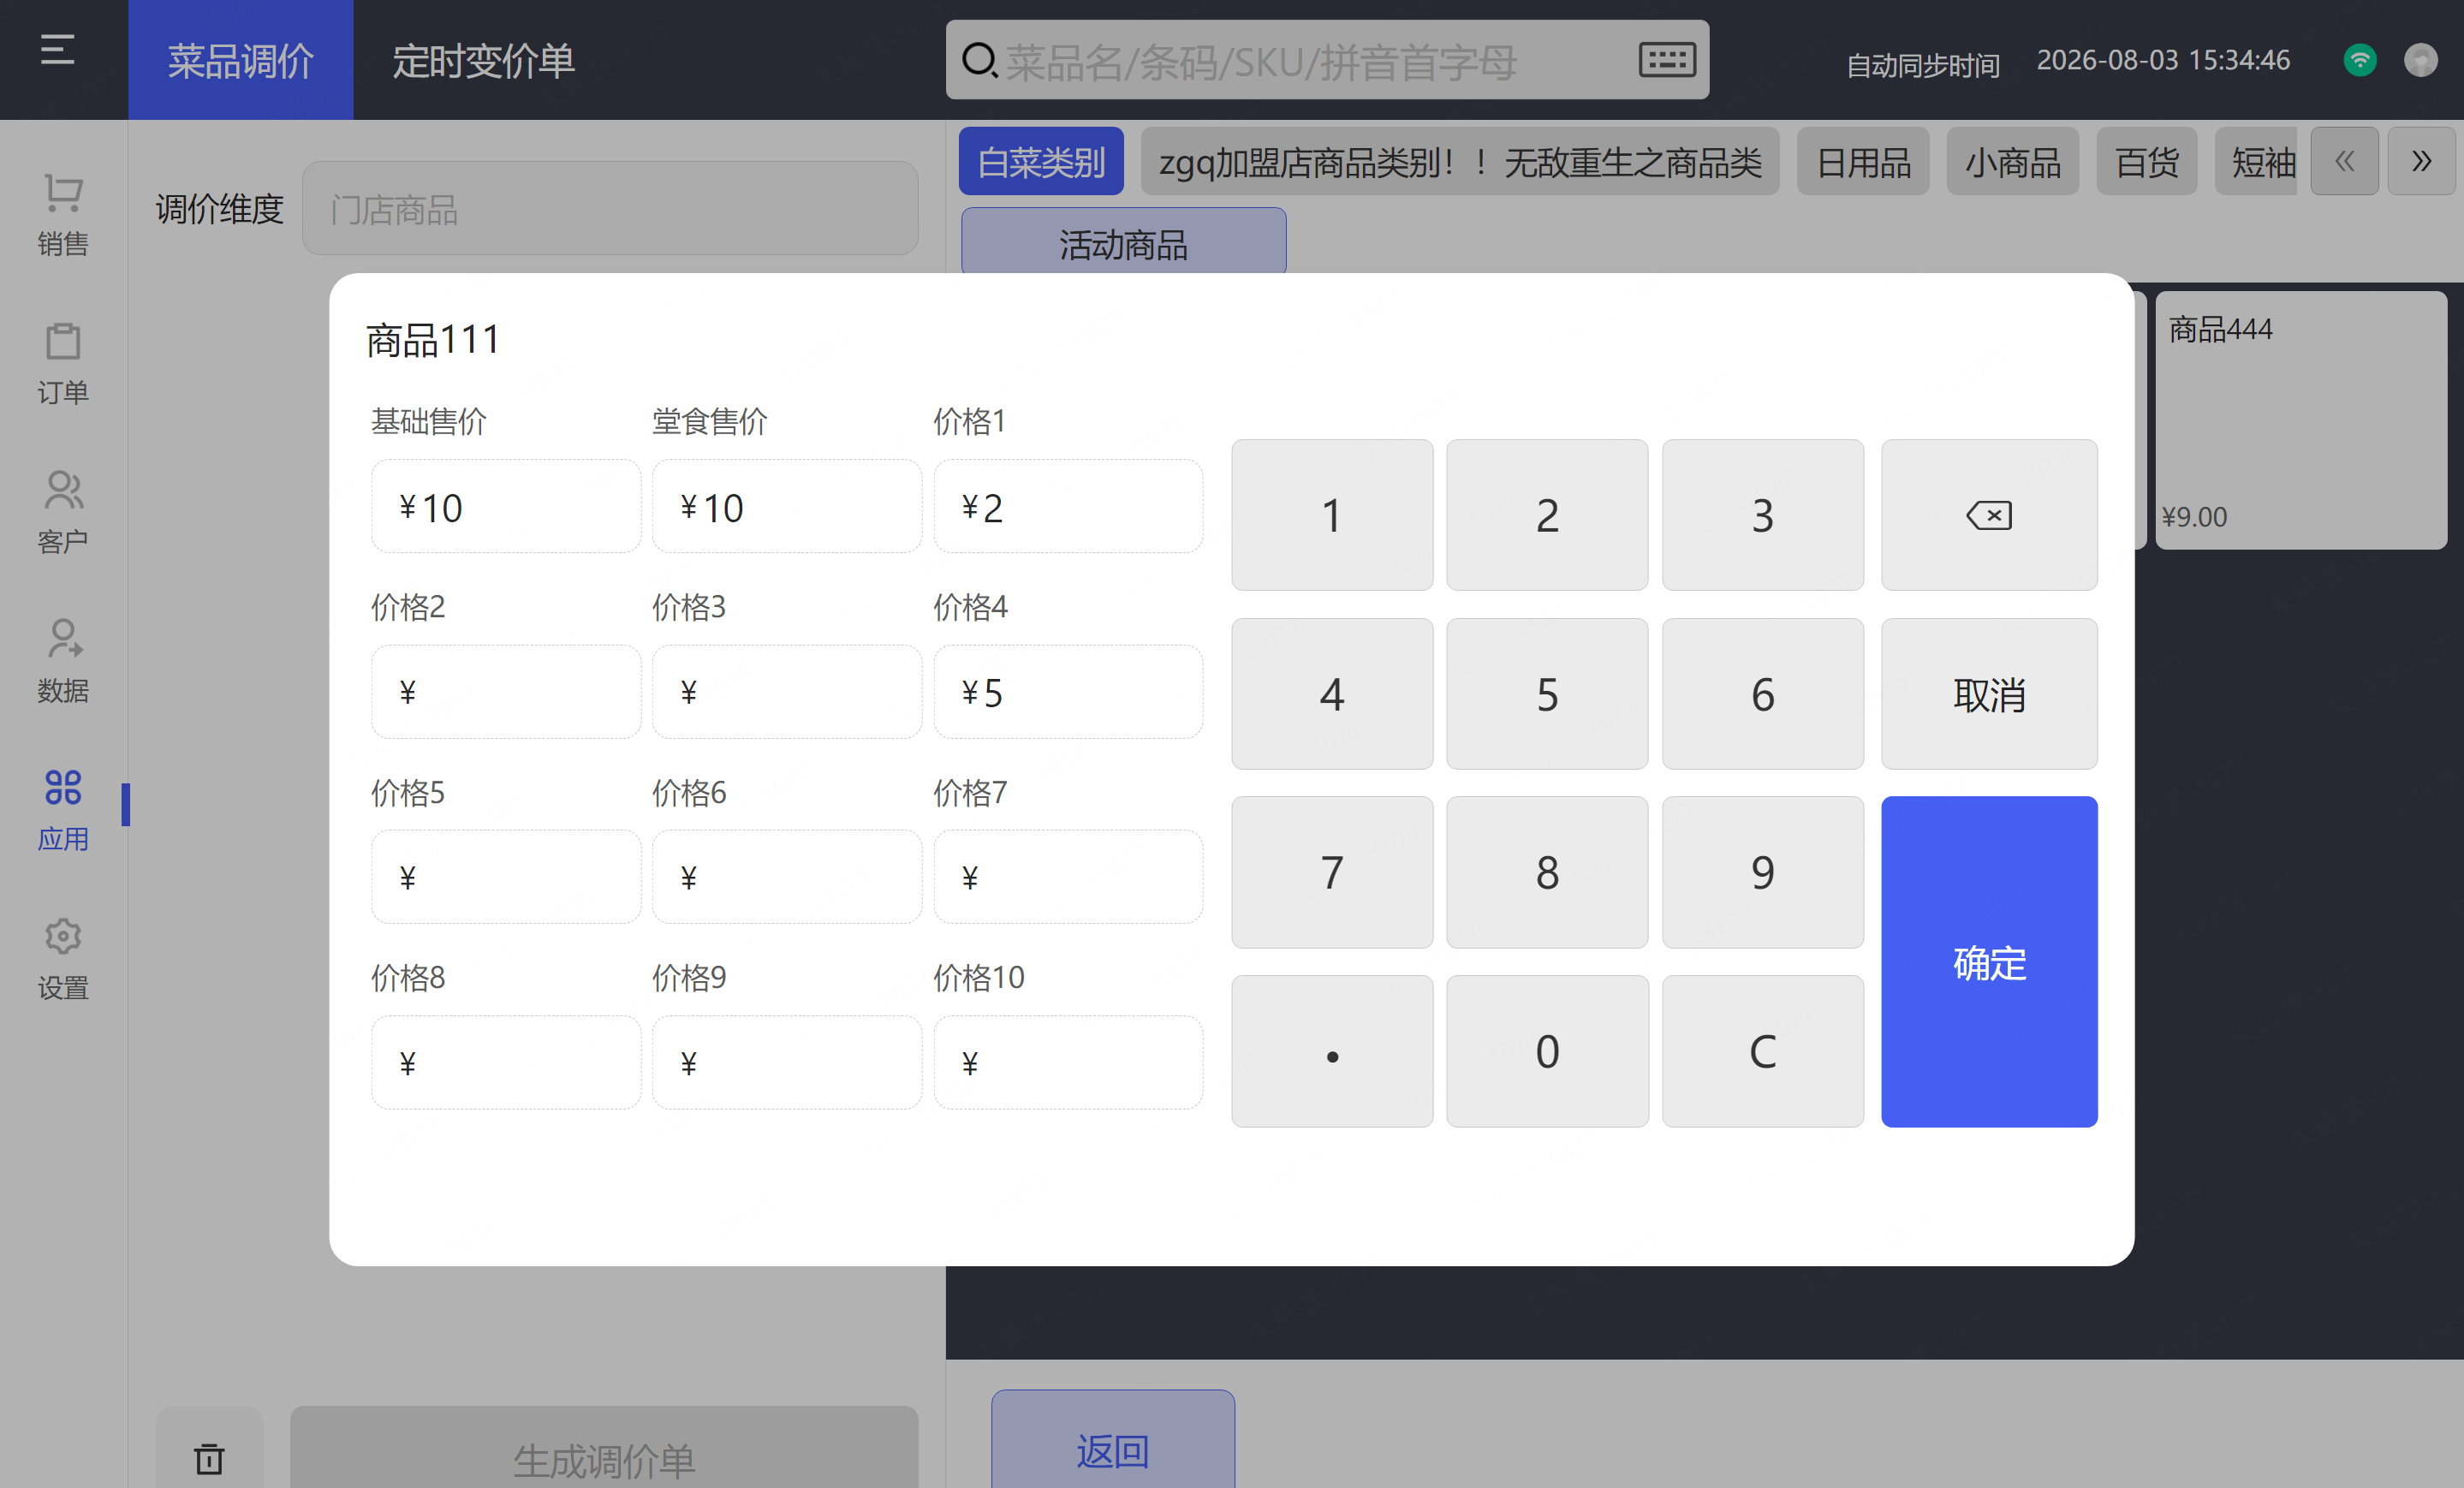2464x1488 pixels.
Task: Tap the decimal point key
Action: pyautogui.click(x=1332, y=1051)
